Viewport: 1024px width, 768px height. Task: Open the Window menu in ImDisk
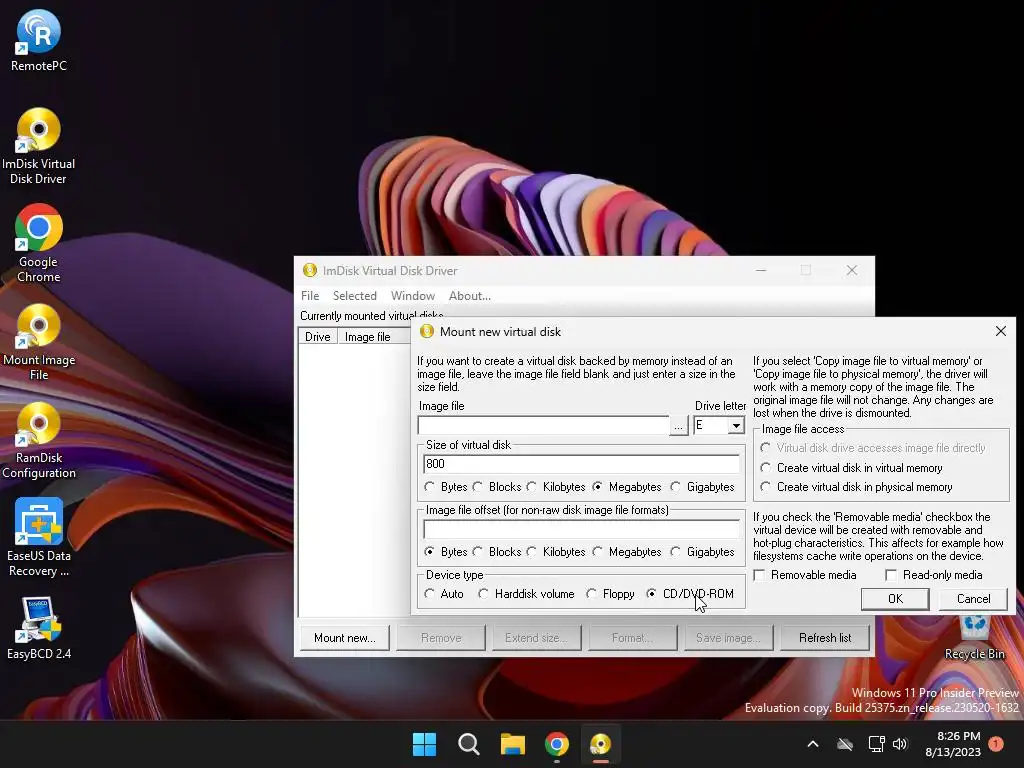tap(413, 296)
